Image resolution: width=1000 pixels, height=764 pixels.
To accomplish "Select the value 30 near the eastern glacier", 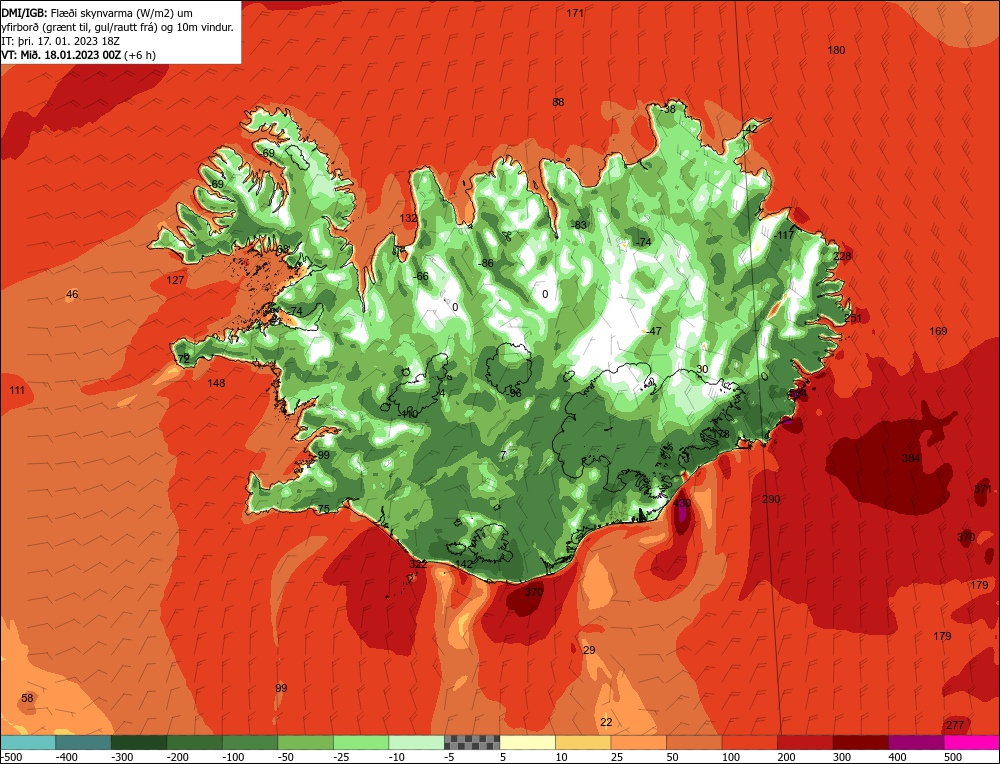I will 702,369.
